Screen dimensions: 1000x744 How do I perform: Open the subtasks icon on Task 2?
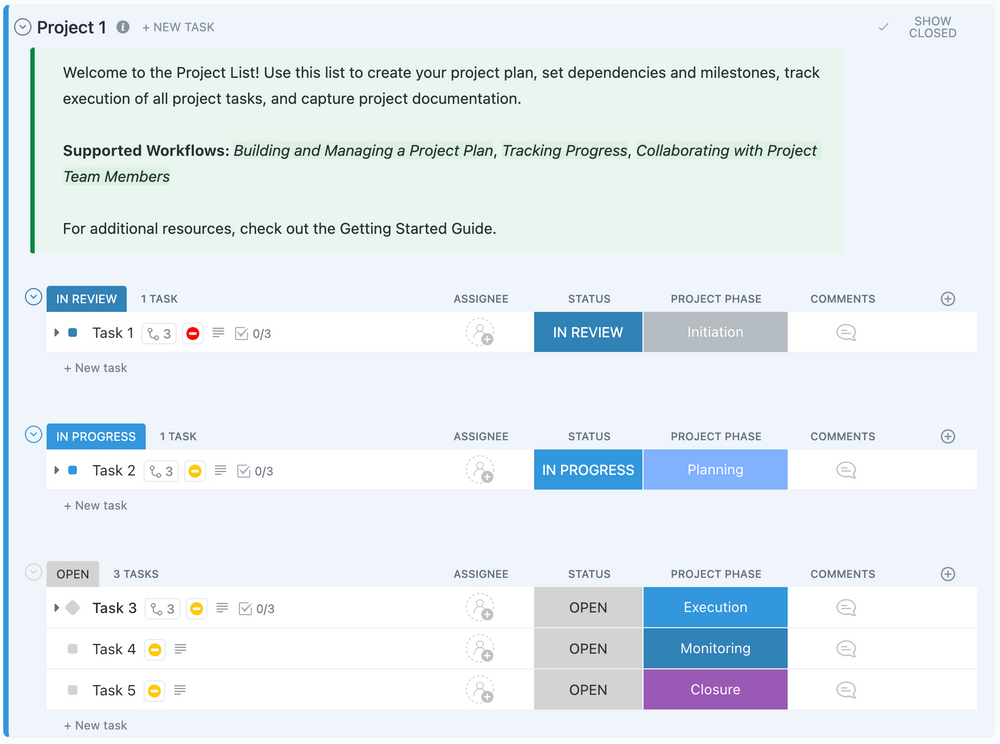[x=161, y=470]
